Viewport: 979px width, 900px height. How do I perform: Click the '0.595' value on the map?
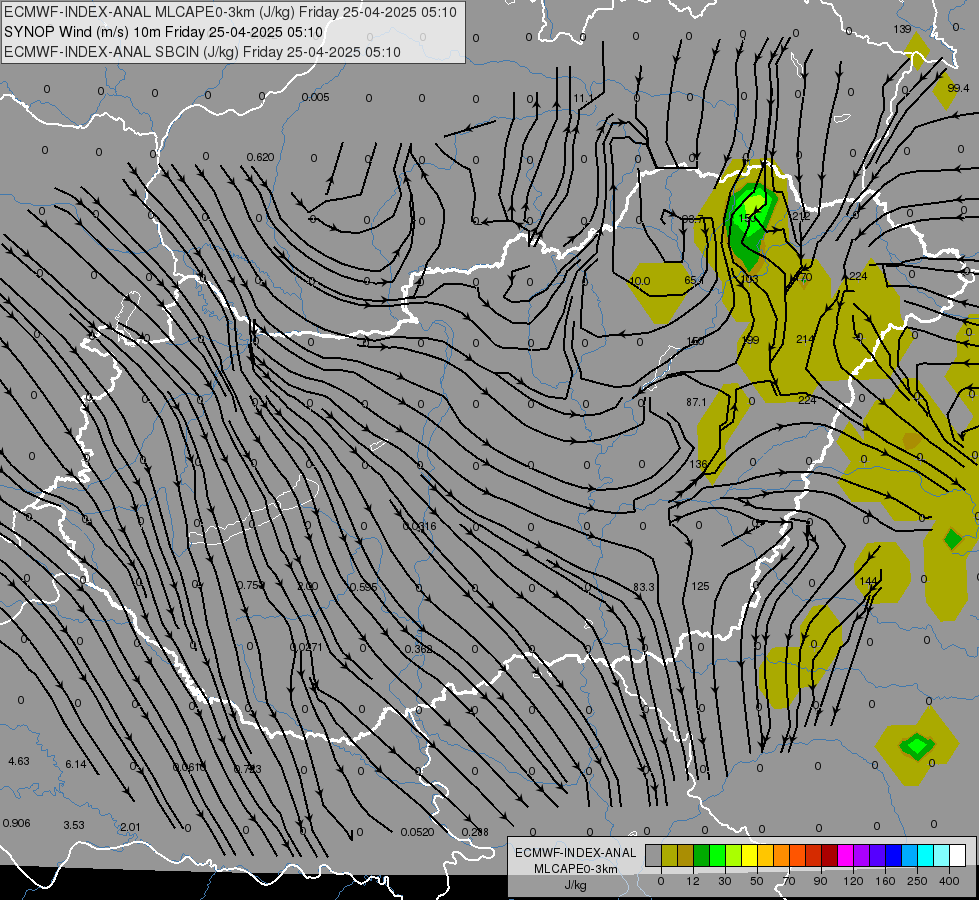[363, 586]
